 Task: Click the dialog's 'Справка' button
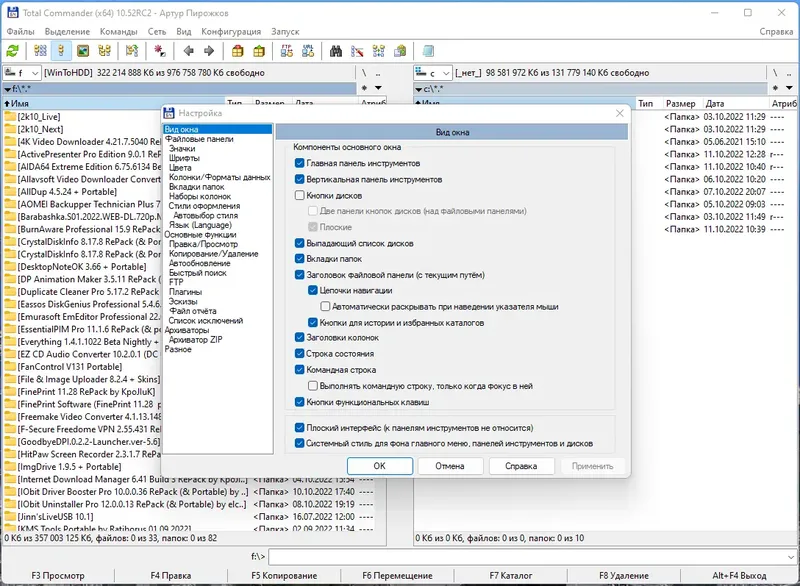click(x=521, y=466)
